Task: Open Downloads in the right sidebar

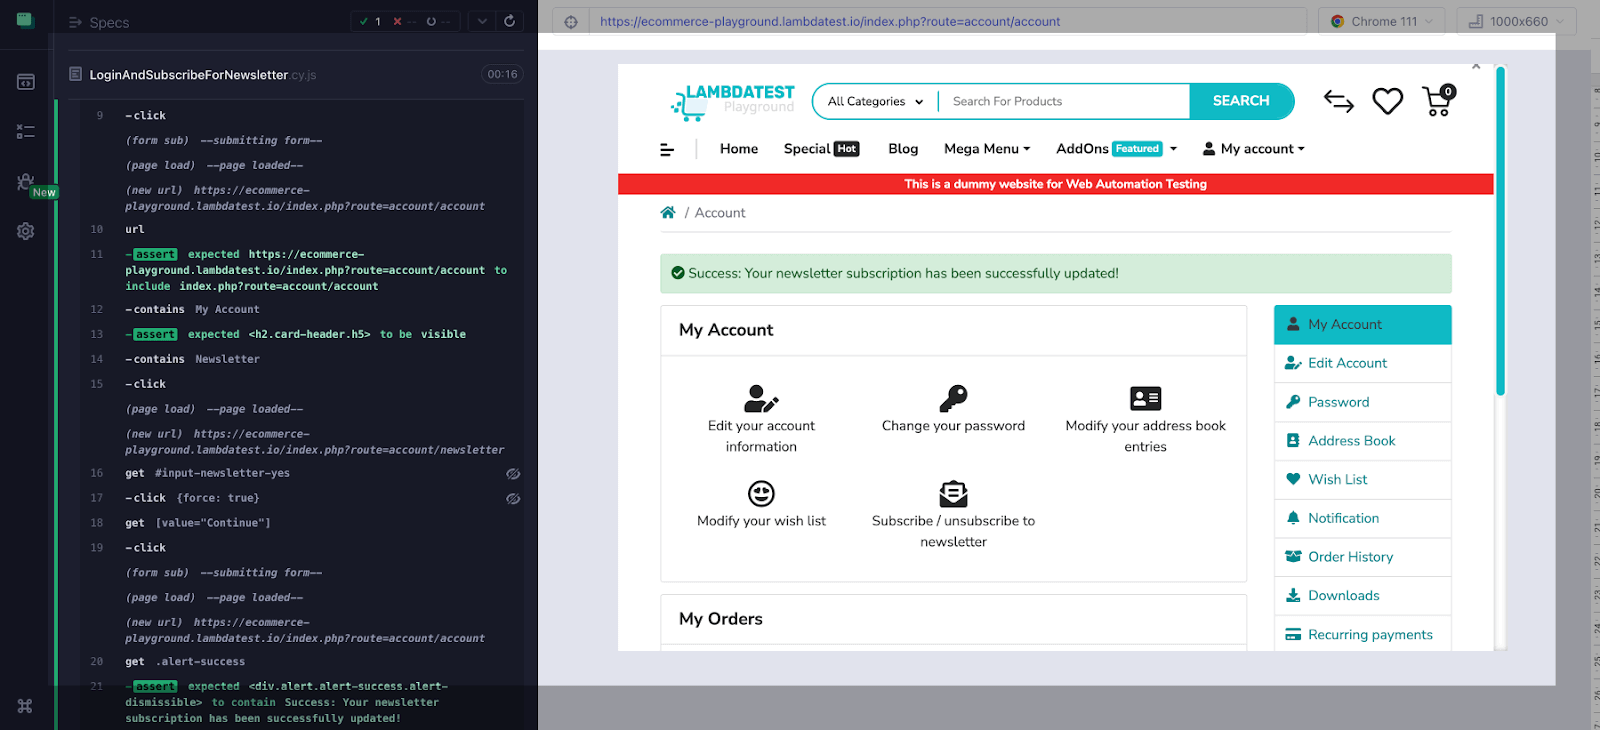Action: [1362, 596]
